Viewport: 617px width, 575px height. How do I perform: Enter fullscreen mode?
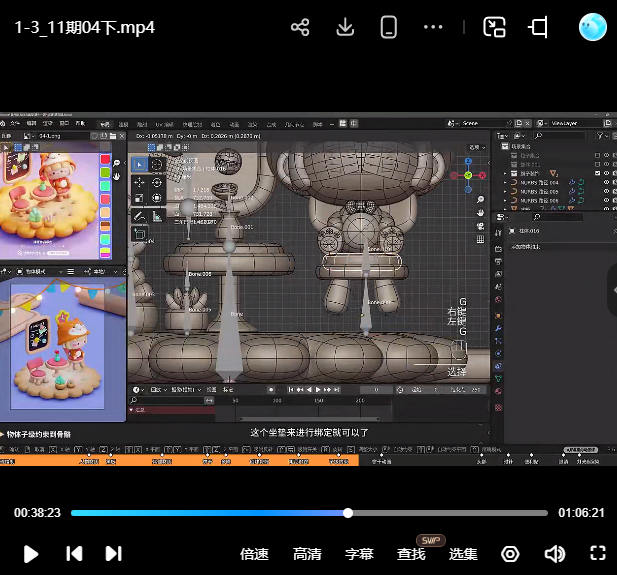pyautogui.click(x=598, y=553)
